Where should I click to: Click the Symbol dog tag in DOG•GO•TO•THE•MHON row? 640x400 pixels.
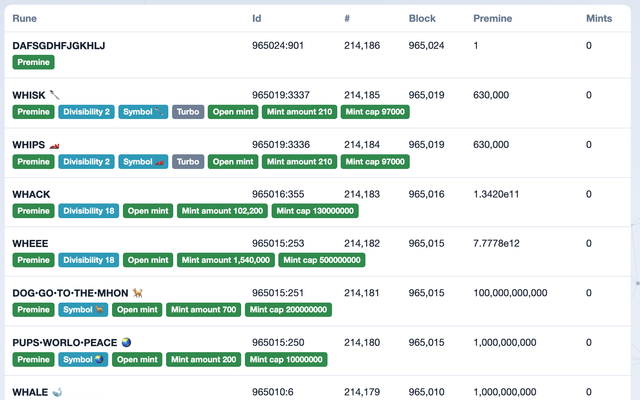83,310
